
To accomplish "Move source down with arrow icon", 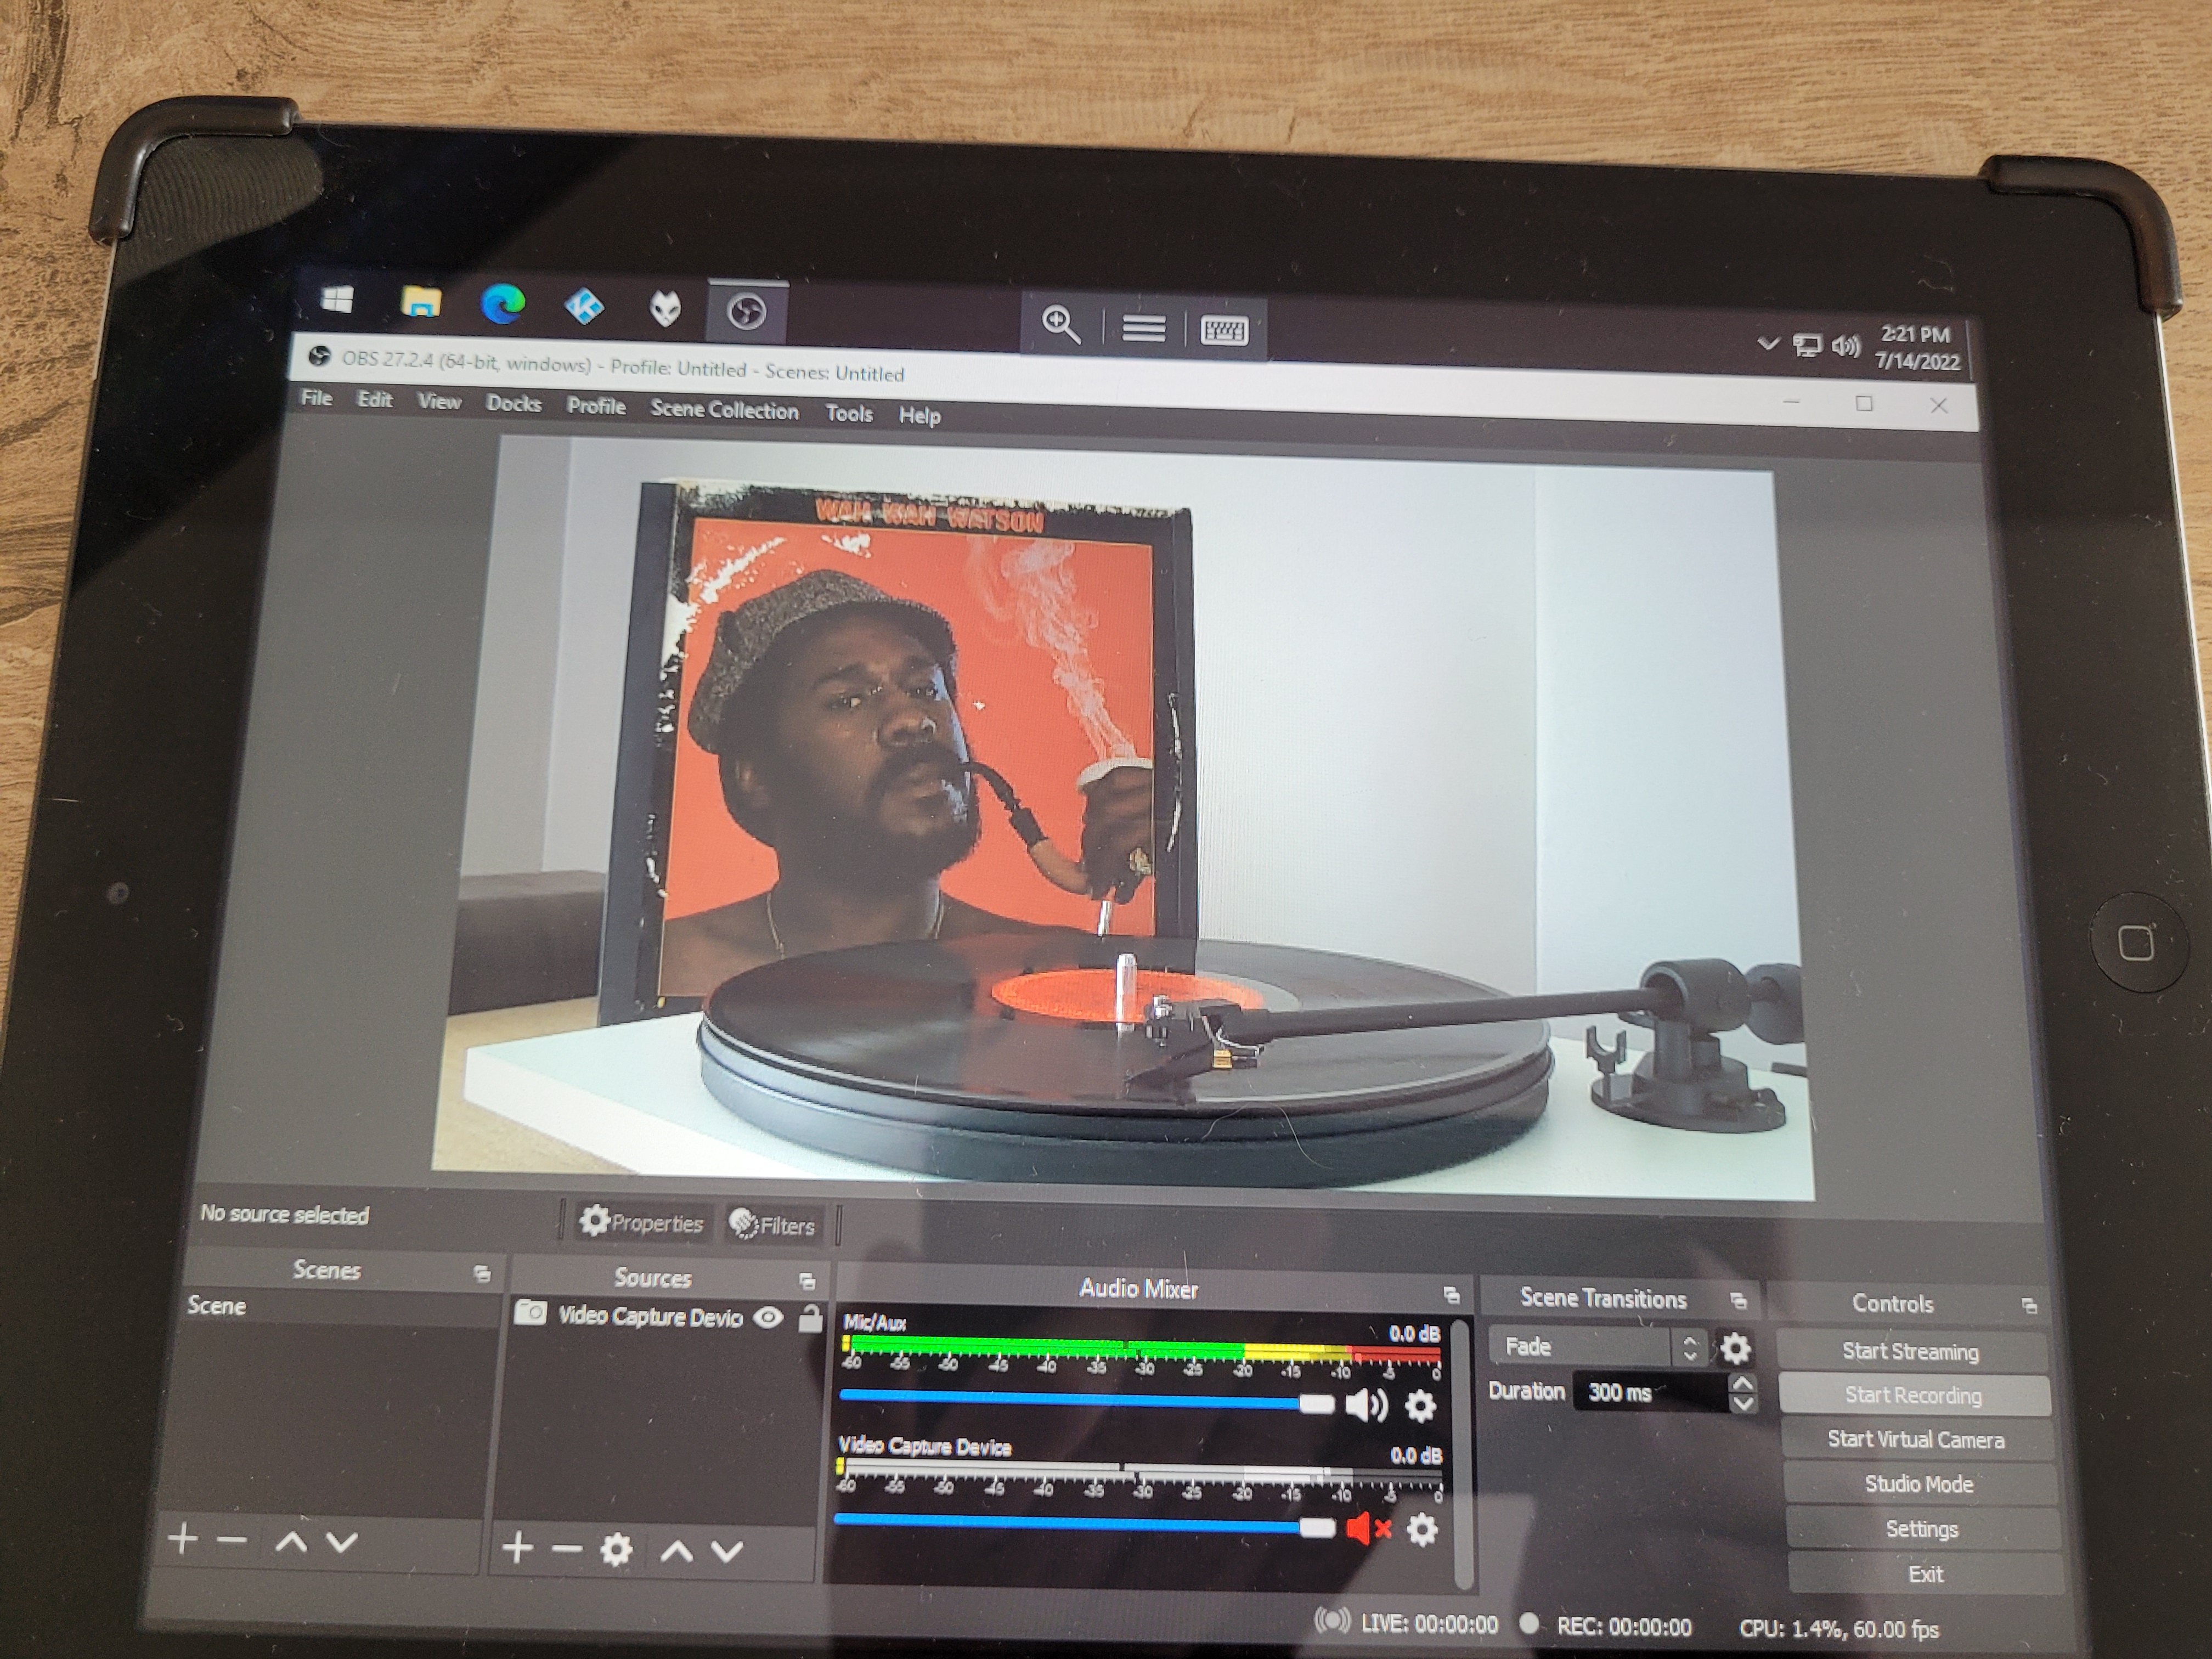I will tap(727, 1551).
